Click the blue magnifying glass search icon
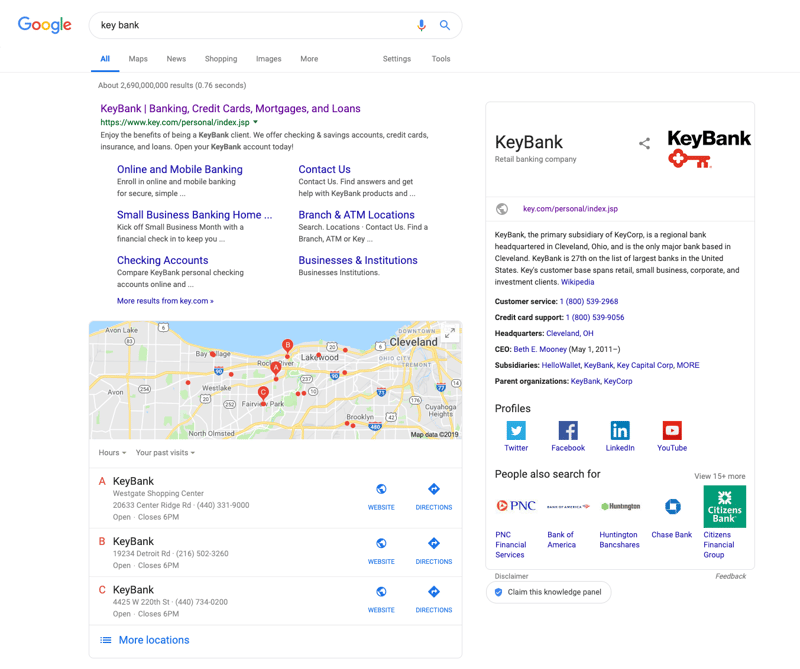 click(x=445, y=25)
